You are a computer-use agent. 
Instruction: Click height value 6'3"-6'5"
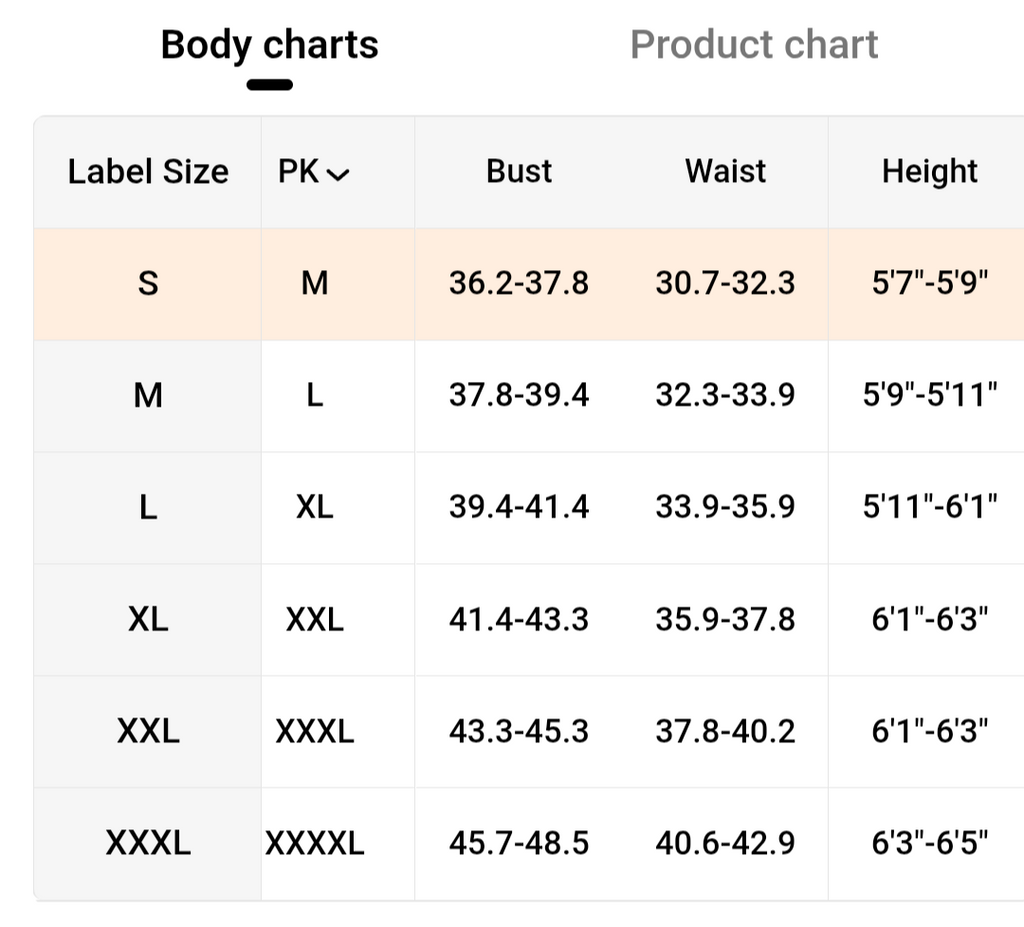click(x=929, y=844)
